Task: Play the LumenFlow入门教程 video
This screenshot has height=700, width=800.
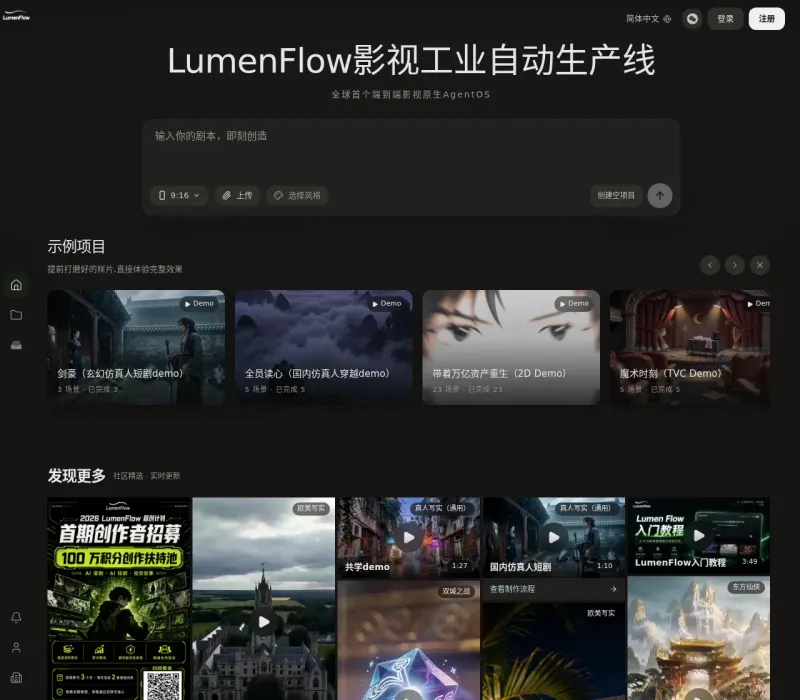Action: click(x=699, y=535)
